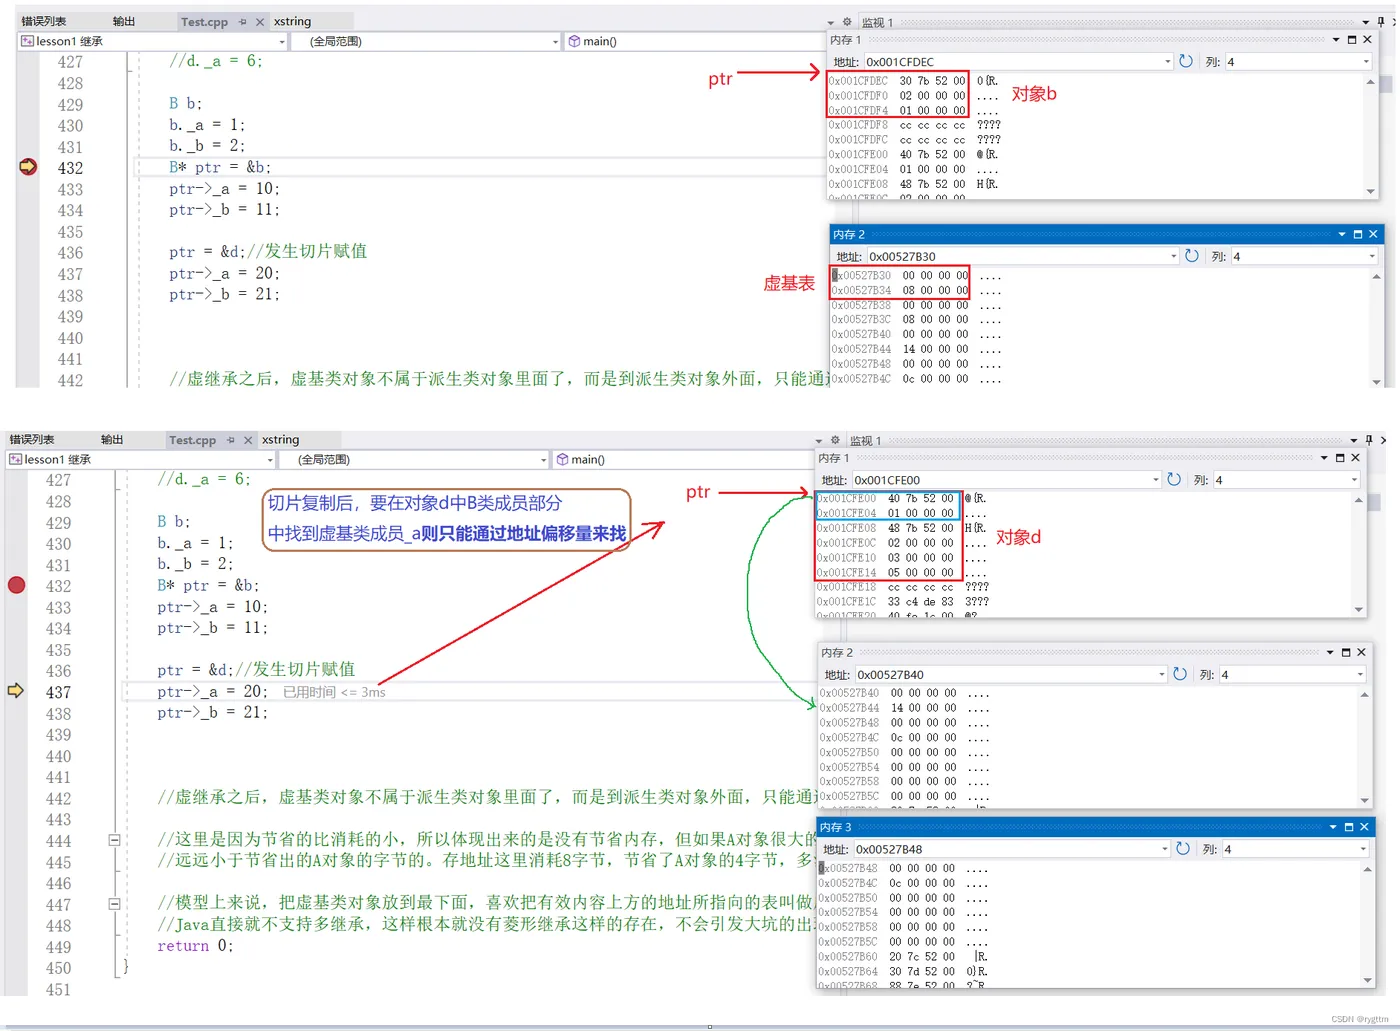1400x1031 pixels.
Task: Maximize the 内存 1 panel showing 0x001CFDEC
Action: (1352, 40)
